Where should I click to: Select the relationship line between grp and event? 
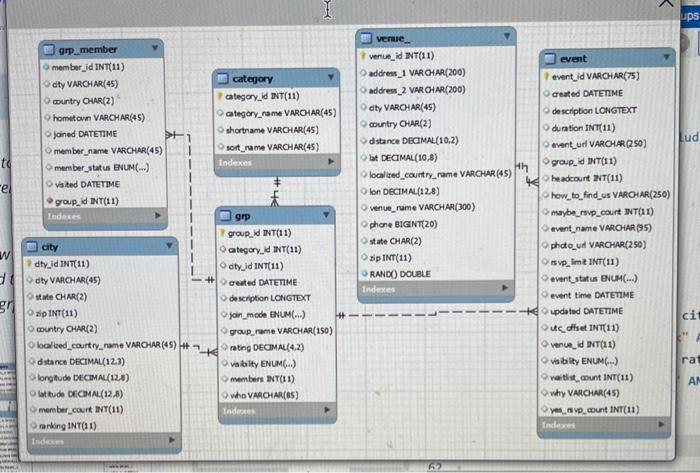pyautogui.click(x=438, y=314)
